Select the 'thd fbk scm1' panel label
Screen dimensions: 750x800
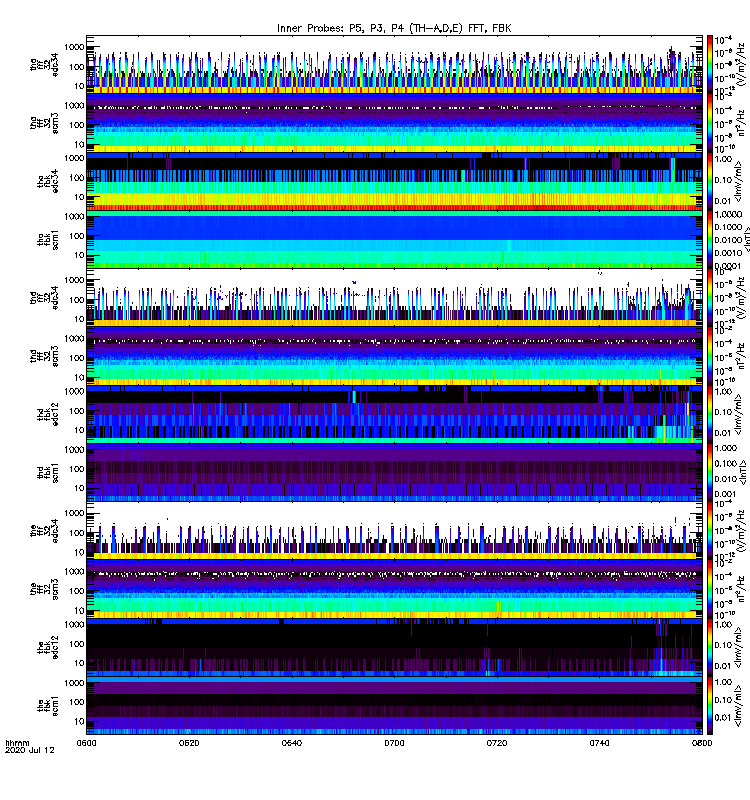click(48, 472)
